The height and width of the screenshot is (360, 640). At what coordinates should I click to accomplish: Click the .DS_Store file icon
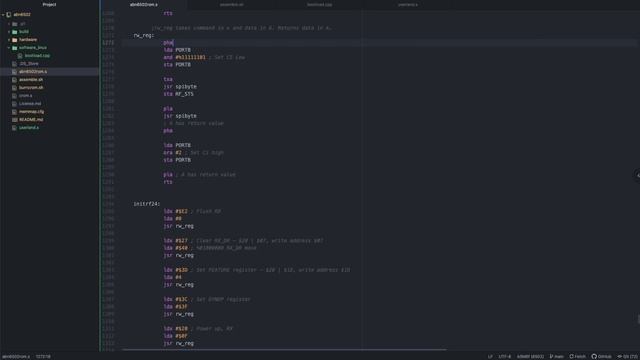(14, 64)
